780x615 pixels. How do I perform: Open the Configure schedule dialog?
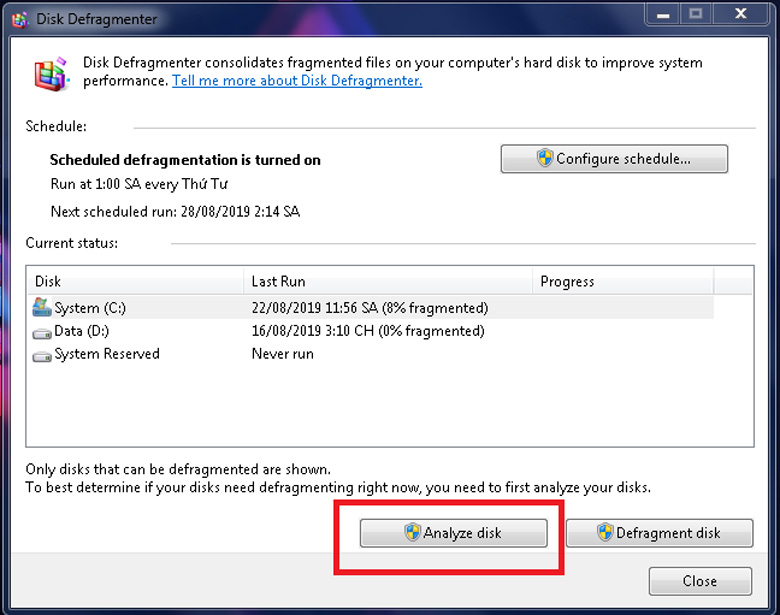[x=614, y=159]
